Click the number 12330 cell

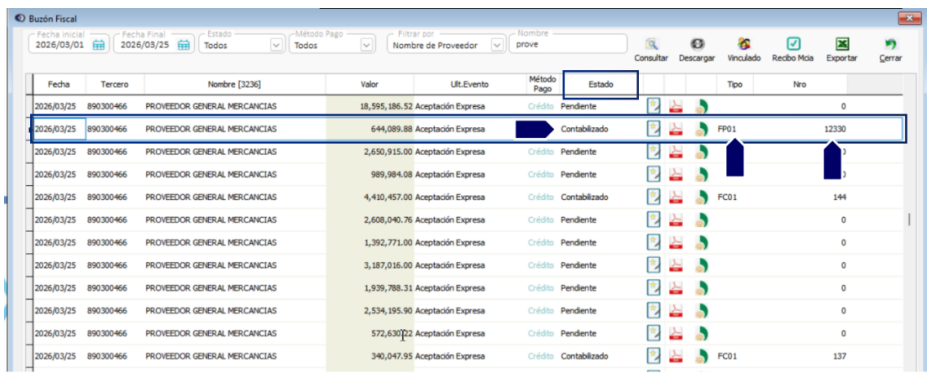[835, 129]
